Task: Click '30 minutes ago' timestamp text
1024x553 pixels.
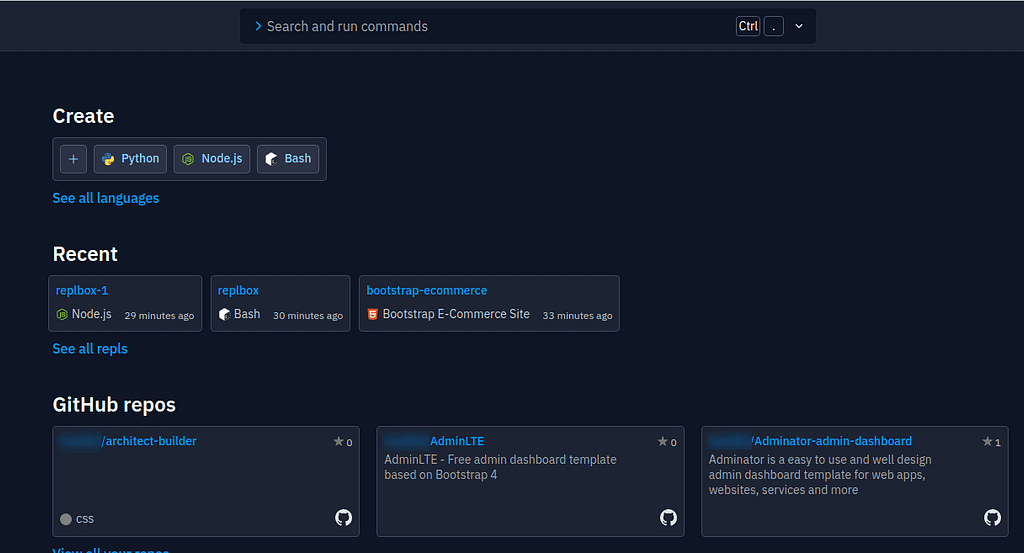Action: [308, 315]
